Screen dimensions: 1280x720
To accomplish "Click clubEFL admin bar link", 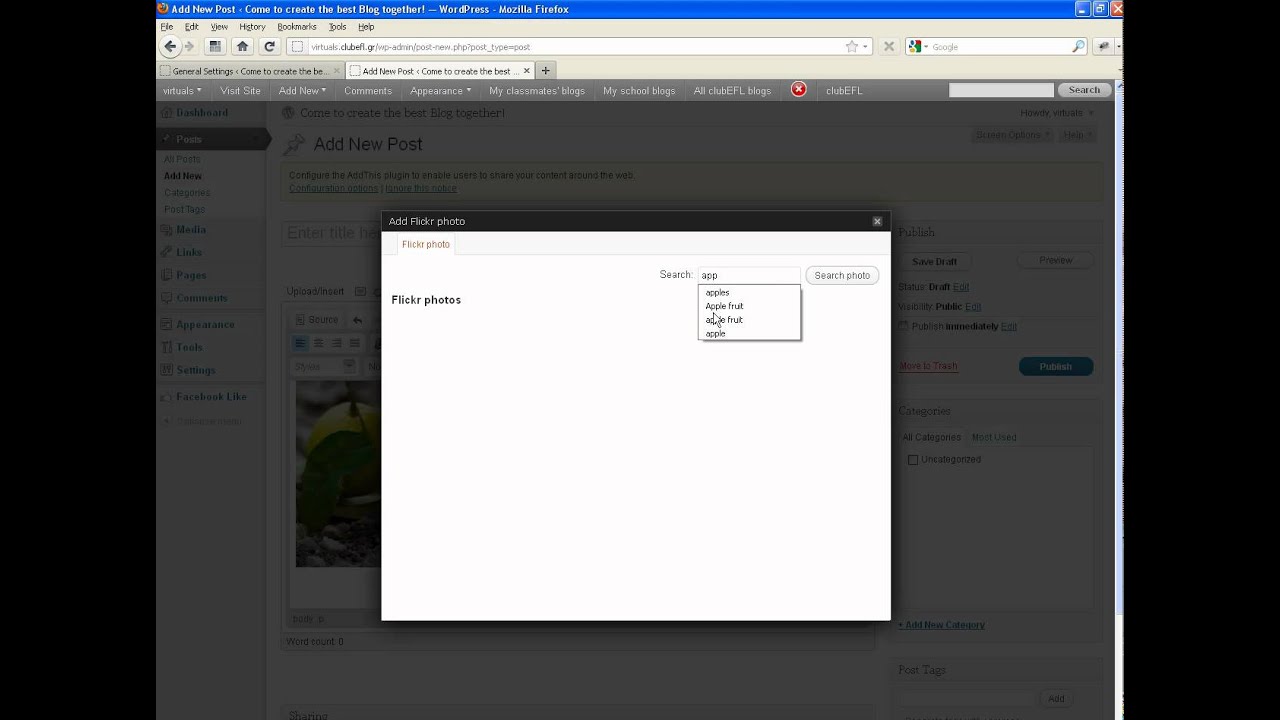I will click(844, 90).
